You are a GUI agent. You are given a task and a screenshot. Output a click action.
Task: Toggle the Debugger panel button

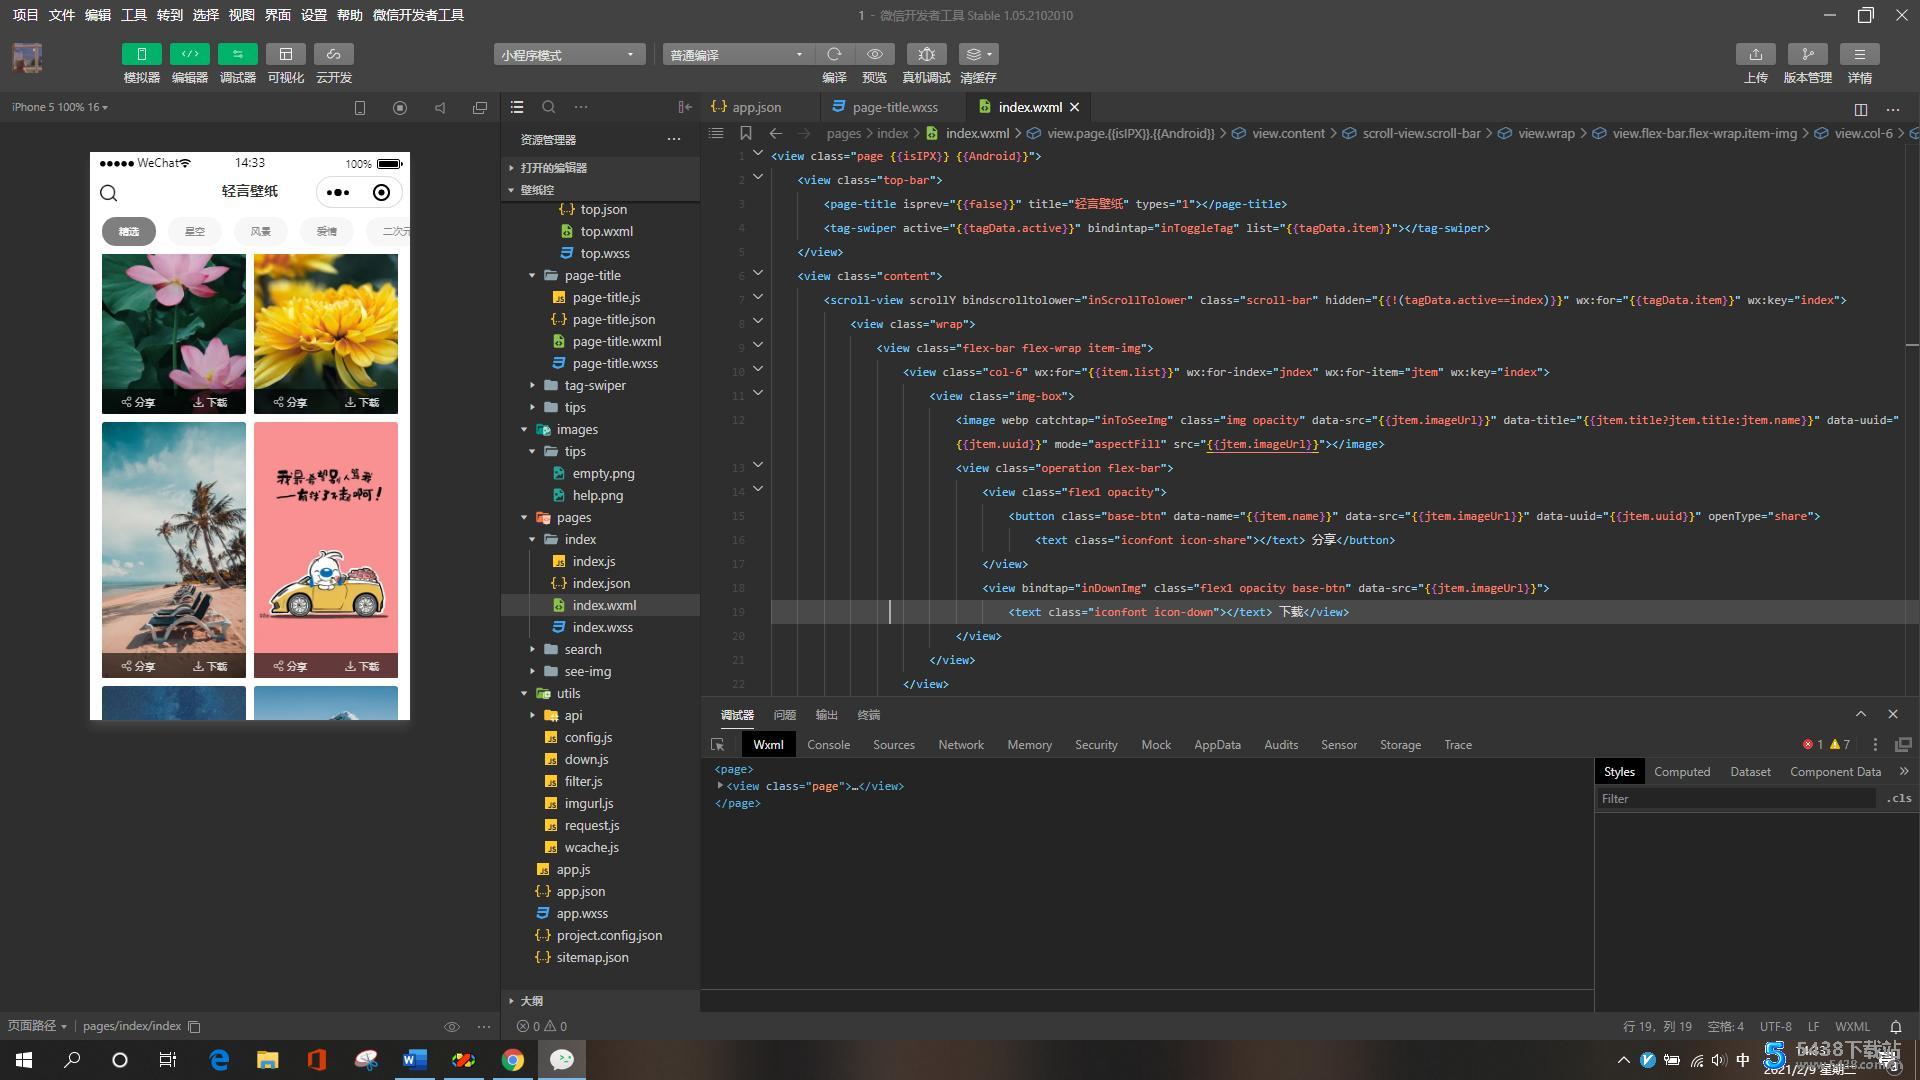click(237, 54)
